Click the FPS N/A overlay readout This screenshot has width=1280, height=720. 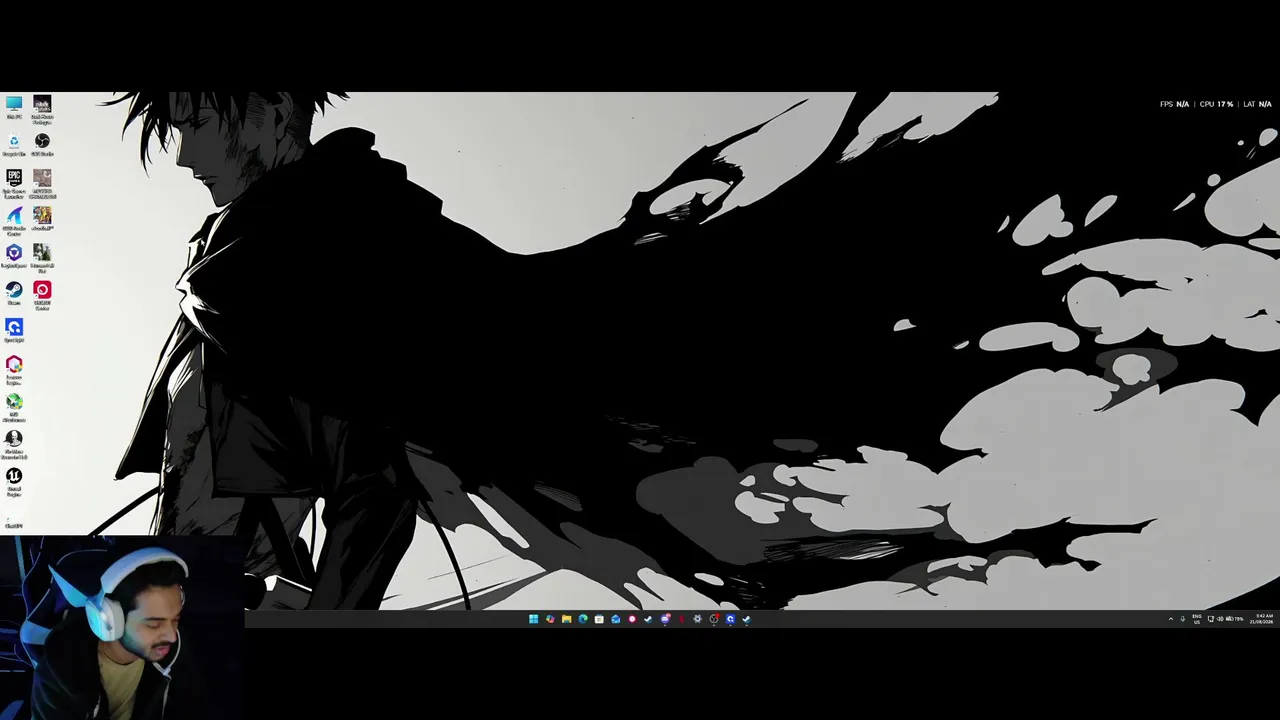(x=1174, y=104)
